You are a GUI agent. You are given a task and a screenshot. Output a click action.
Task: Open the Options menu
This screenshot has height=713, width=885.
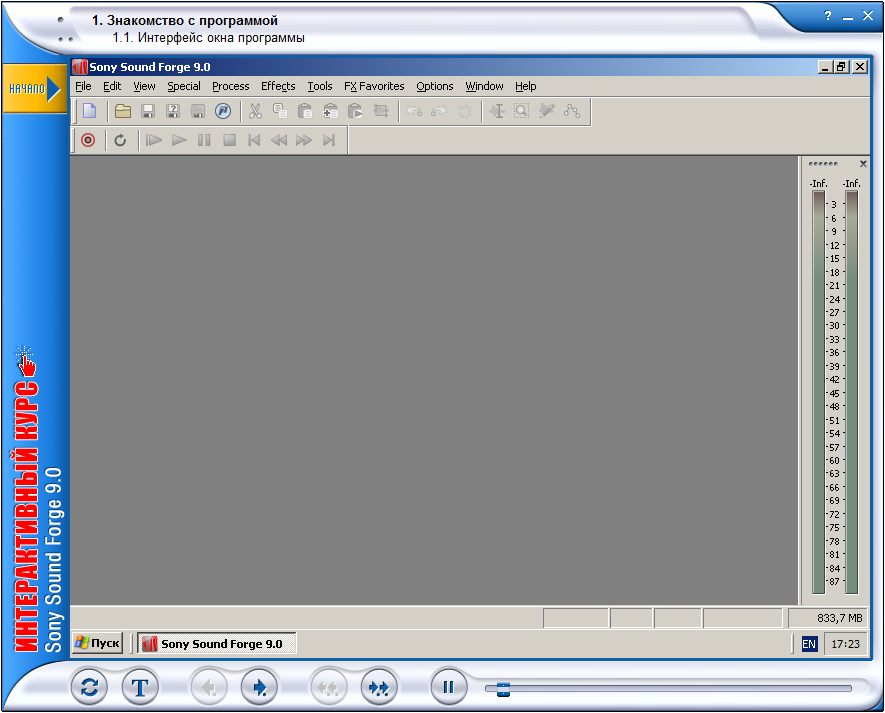[x=435, y=86]
